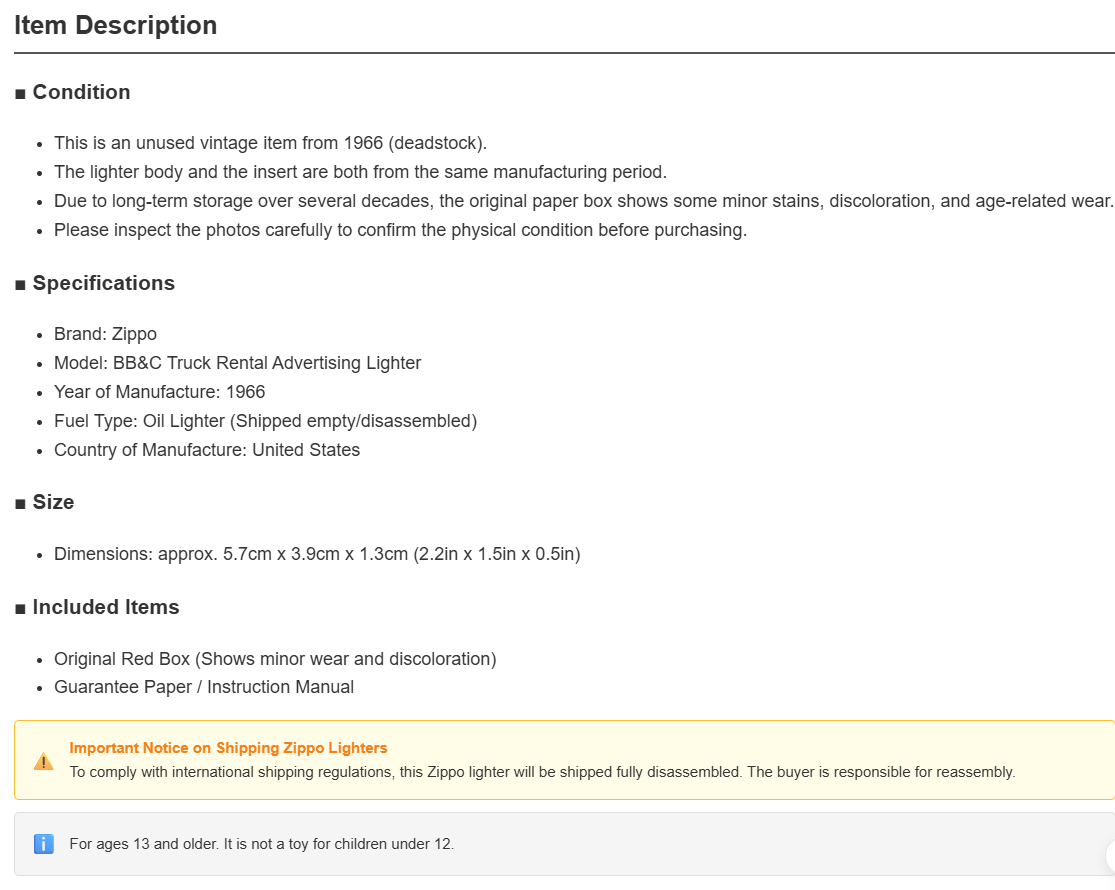Click the Brand: Zippo line
Image resolution: width=1115 pixels, height=890 pixels.
tap(105, 334)
